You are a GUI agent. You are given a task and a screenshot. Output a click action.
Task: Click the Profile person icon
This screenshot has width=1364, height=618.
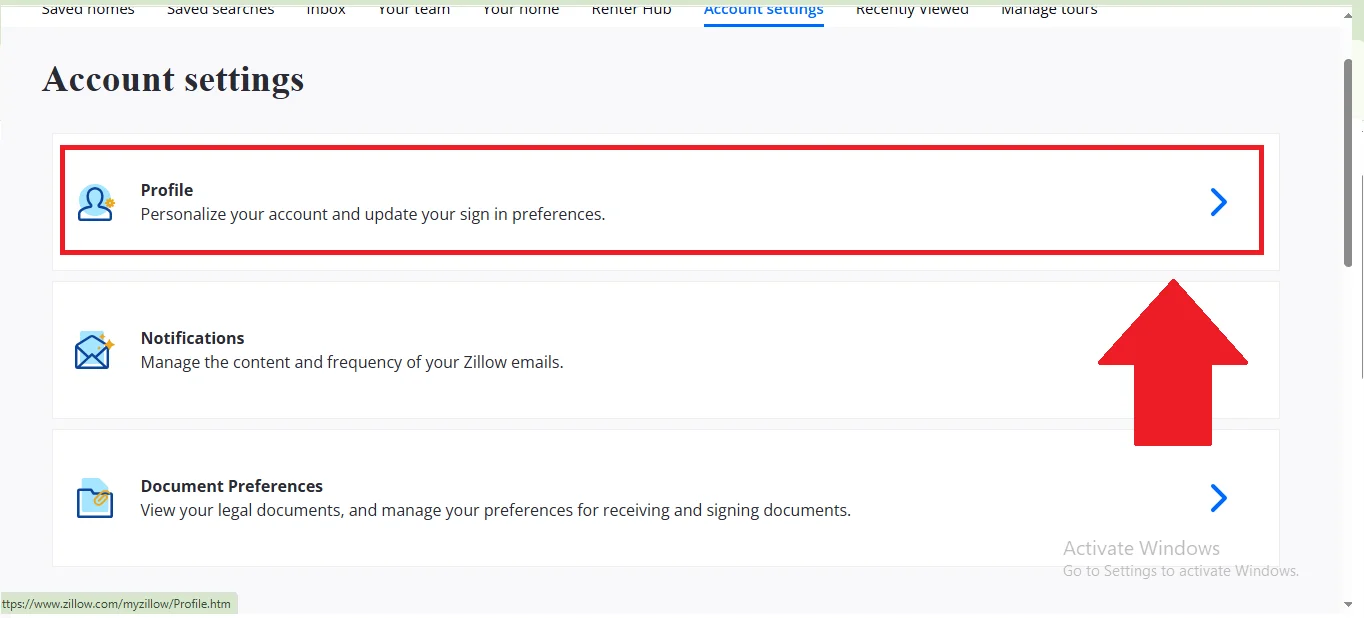coord(96,203)
